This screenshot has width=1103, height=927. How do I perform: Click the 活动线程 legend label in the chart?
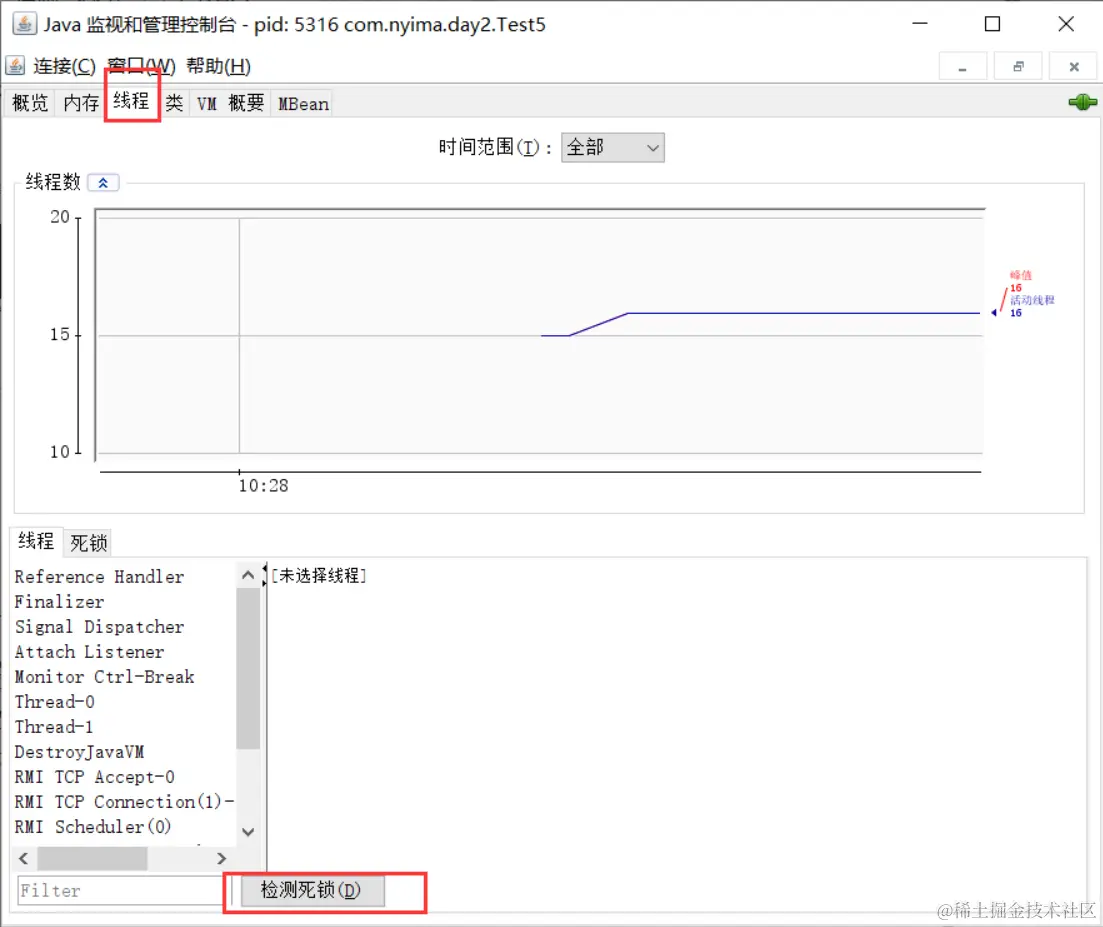pyautogui.click(x=1033, y=300)
